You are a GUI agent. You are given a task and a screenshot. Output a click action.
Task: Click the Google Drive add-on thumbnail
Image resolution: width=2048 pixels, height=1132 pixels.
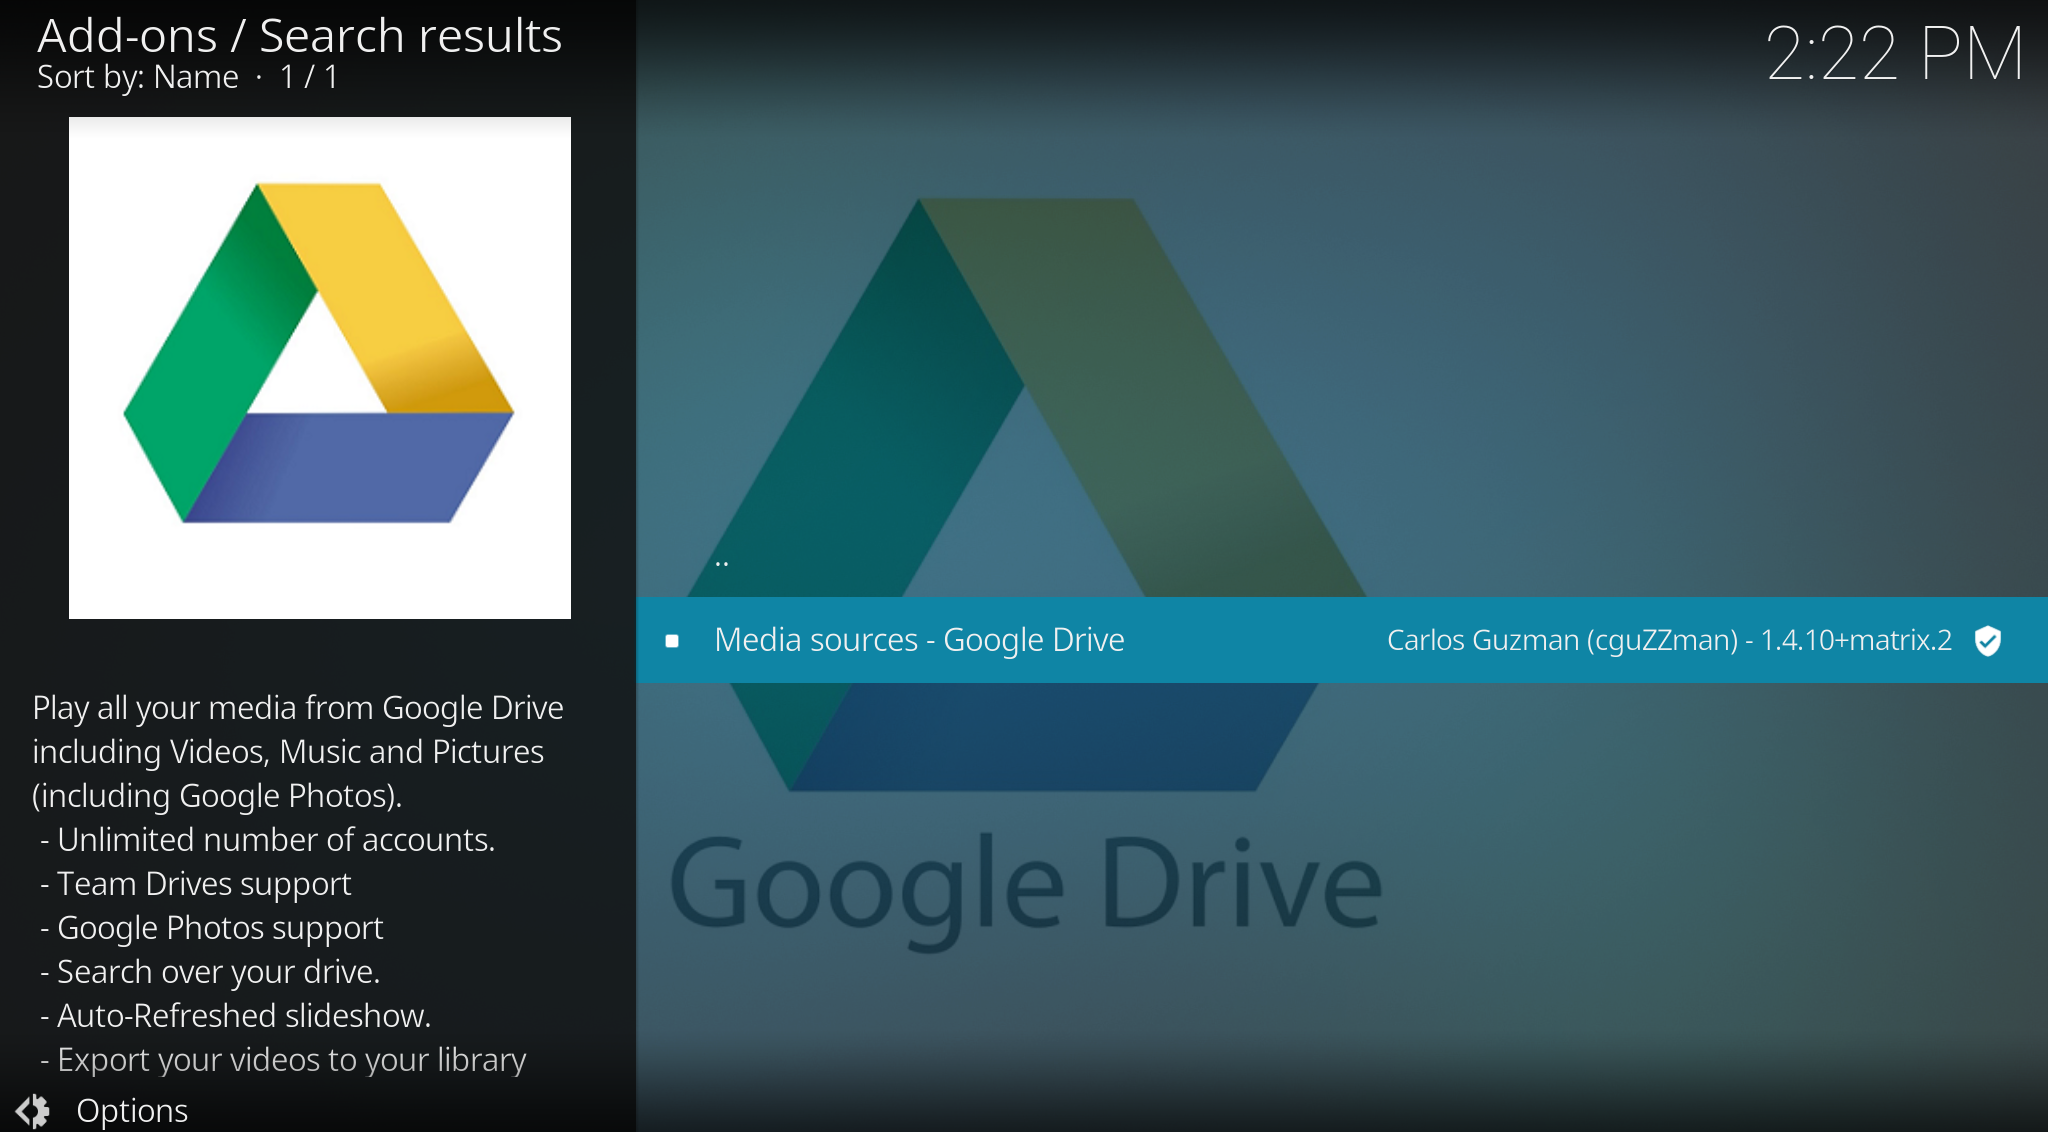pos(320,367)
